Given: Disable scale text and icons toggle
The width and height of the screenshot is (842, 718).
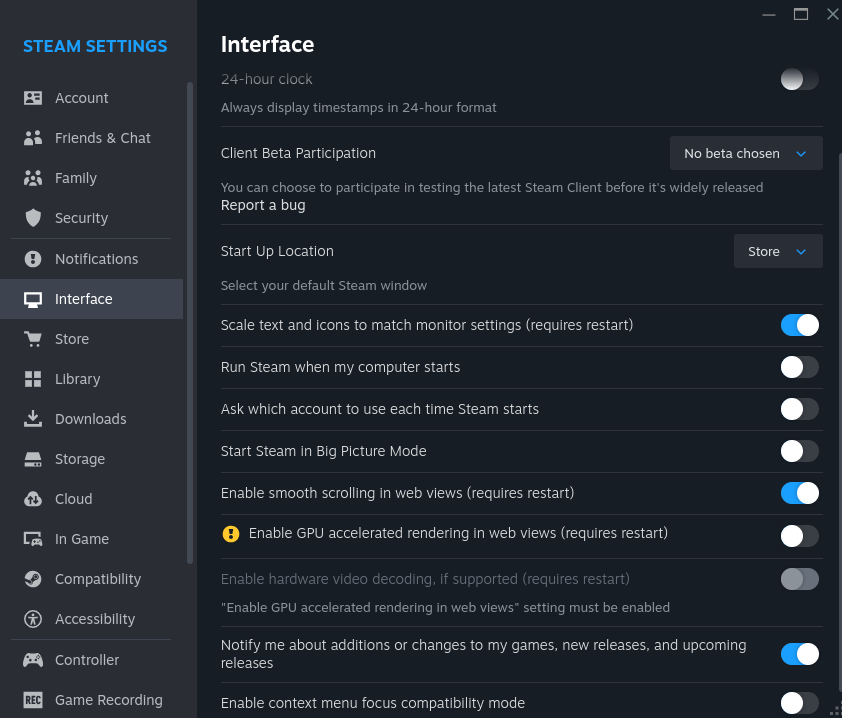Looking at the screenshot, I should coord(799,325).
